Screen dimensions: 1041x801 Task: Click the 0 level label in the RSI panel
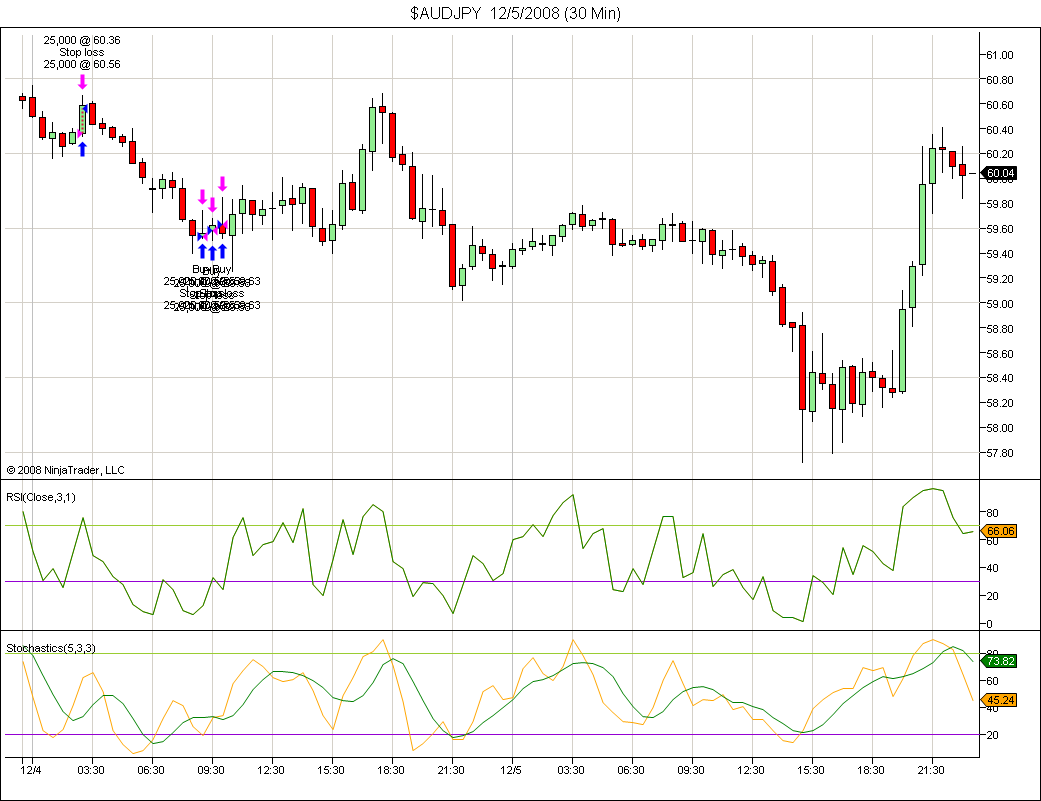click(x=989, y=624)
